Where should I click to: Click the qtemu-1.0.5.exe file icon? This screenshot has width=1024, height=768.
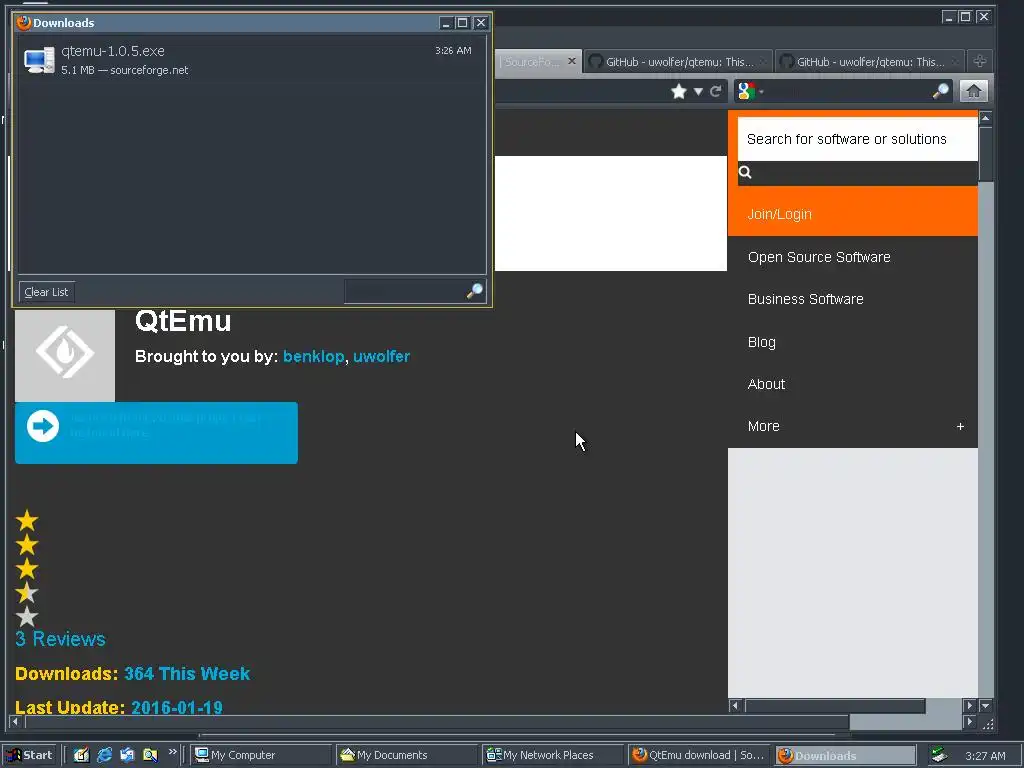39,60
